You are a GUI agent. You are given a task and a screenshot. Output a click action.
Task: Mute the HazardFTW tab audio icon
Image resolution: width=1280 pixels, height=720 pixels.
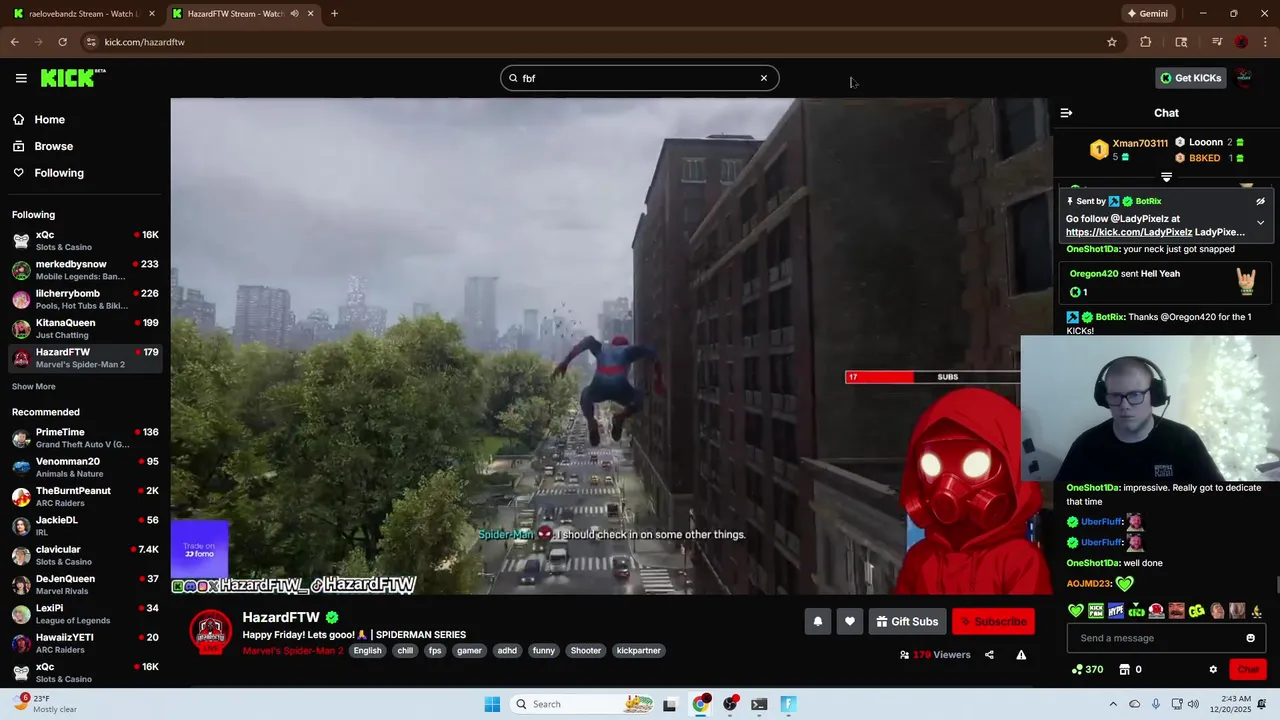[294, 14]
